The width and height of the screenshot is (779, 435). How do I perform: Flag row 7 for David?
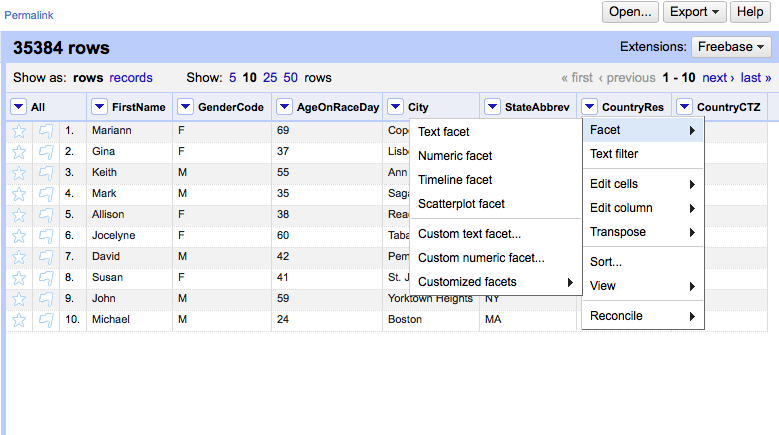click(46, 257)
